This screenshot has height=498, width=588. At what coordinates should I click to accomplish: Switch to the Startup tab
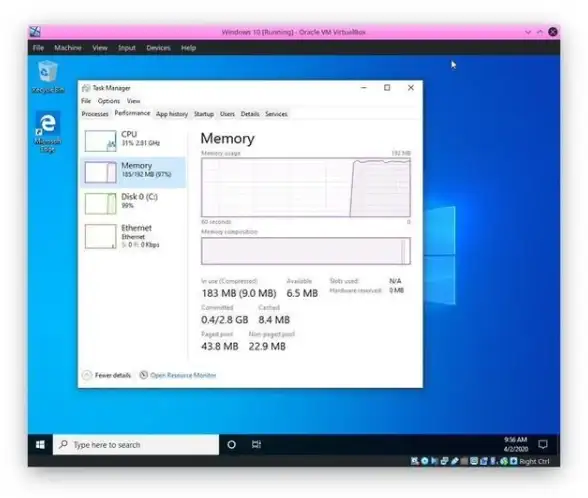pyautogui.click(x=204, y=114)
